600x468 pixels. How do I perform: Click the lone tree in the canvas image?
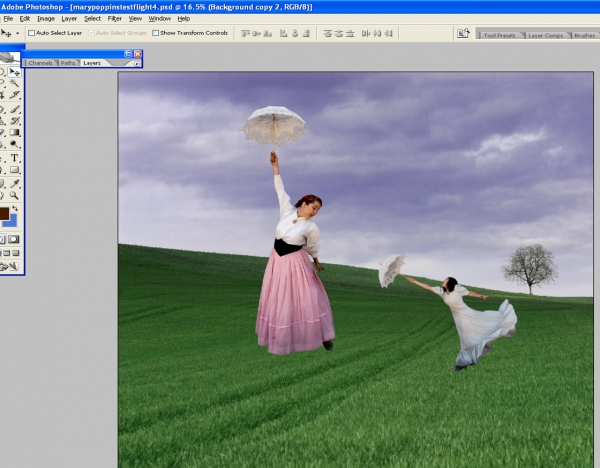point(530,269)
